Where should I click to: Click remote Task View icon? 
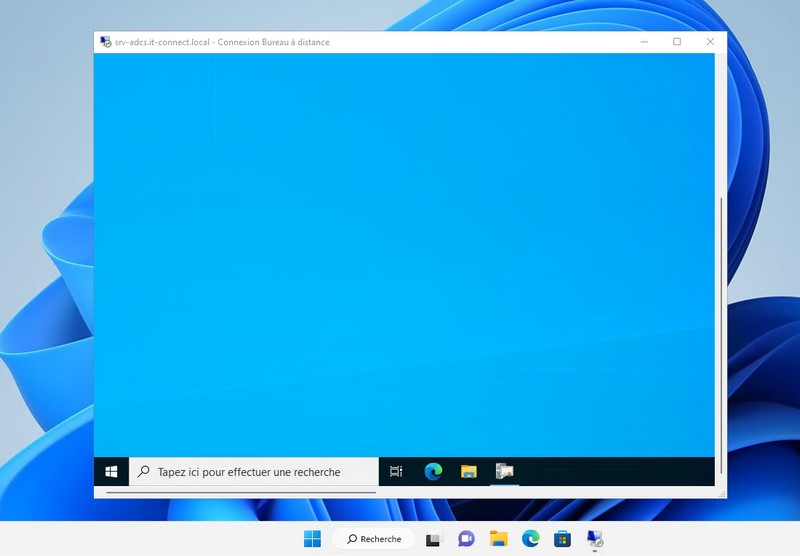[396, 471]
